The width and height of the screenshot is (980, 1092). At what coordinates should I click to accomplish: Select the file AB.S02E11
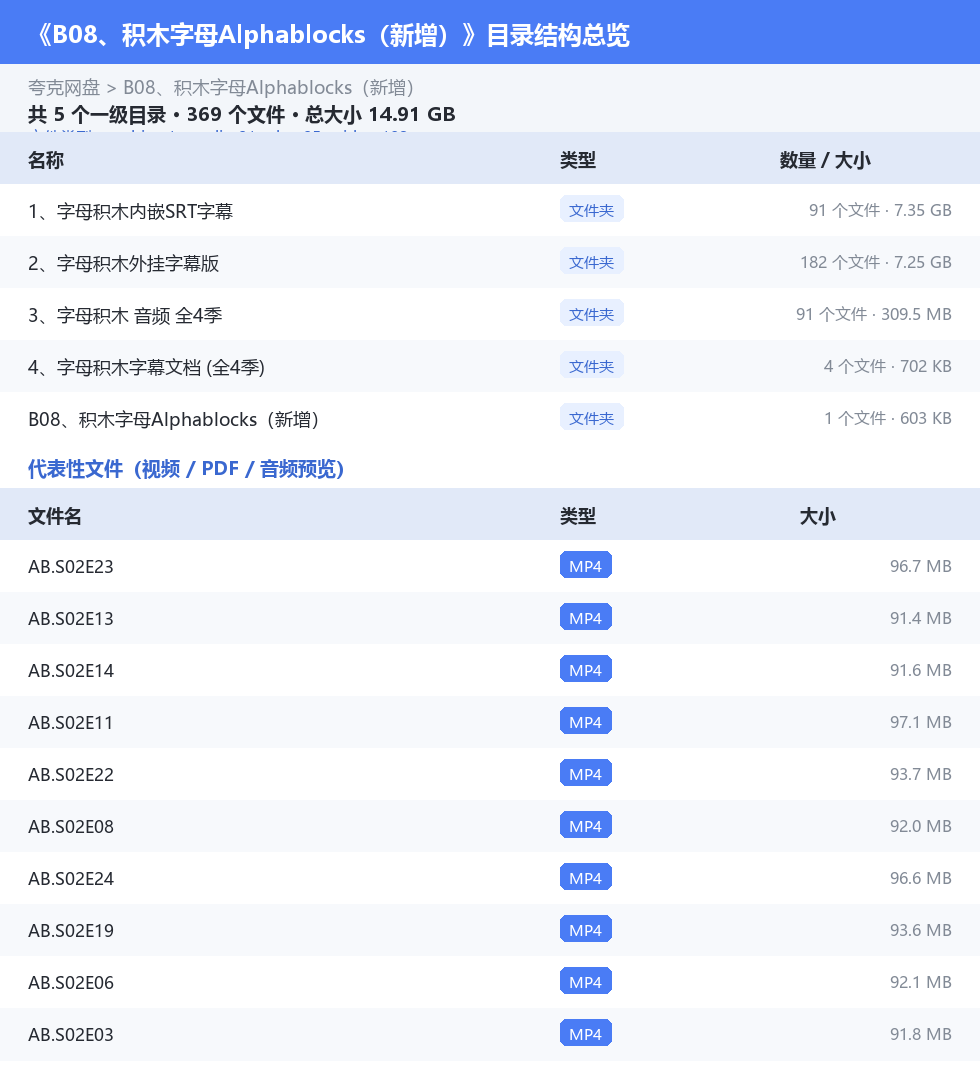click(71, 722)
